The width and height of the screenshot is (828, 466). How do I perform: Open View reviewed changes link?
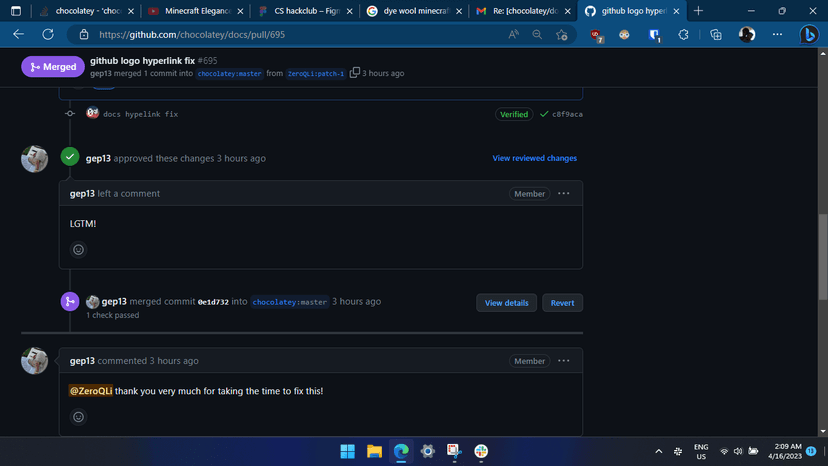click(534, 158)
